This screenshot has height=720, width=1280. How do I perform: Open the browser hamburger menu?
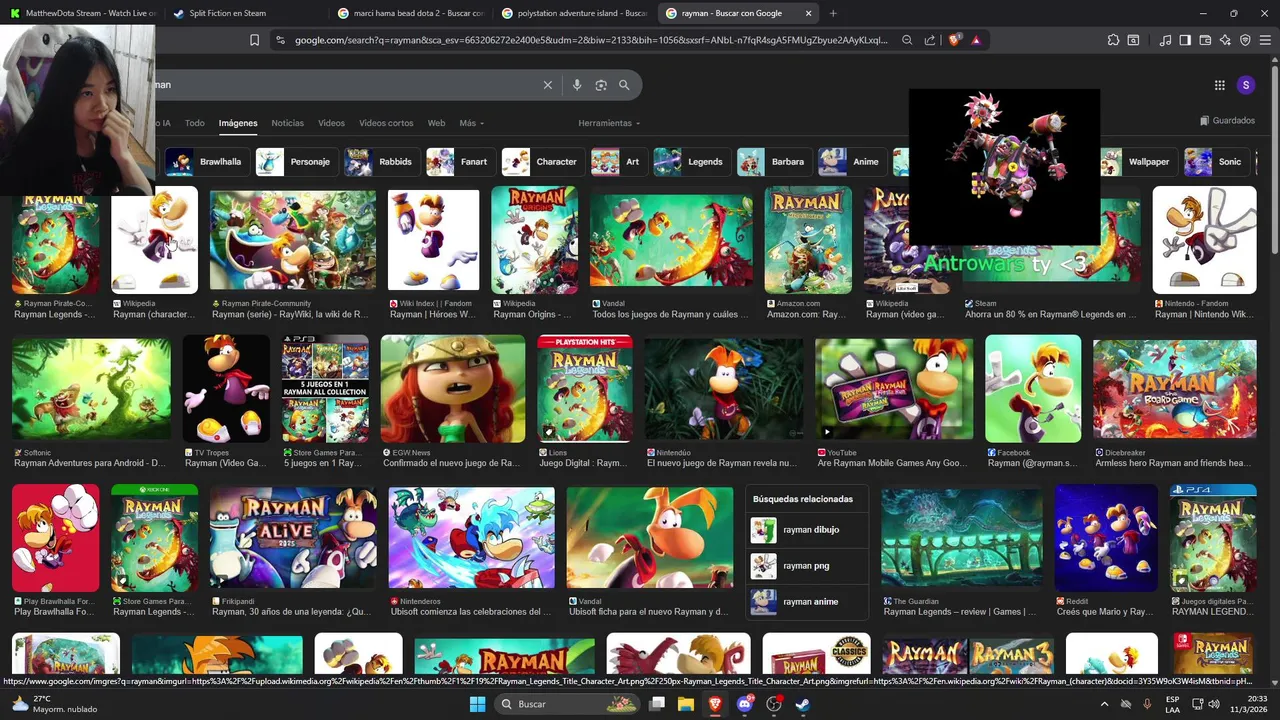tap(1265, 40)
